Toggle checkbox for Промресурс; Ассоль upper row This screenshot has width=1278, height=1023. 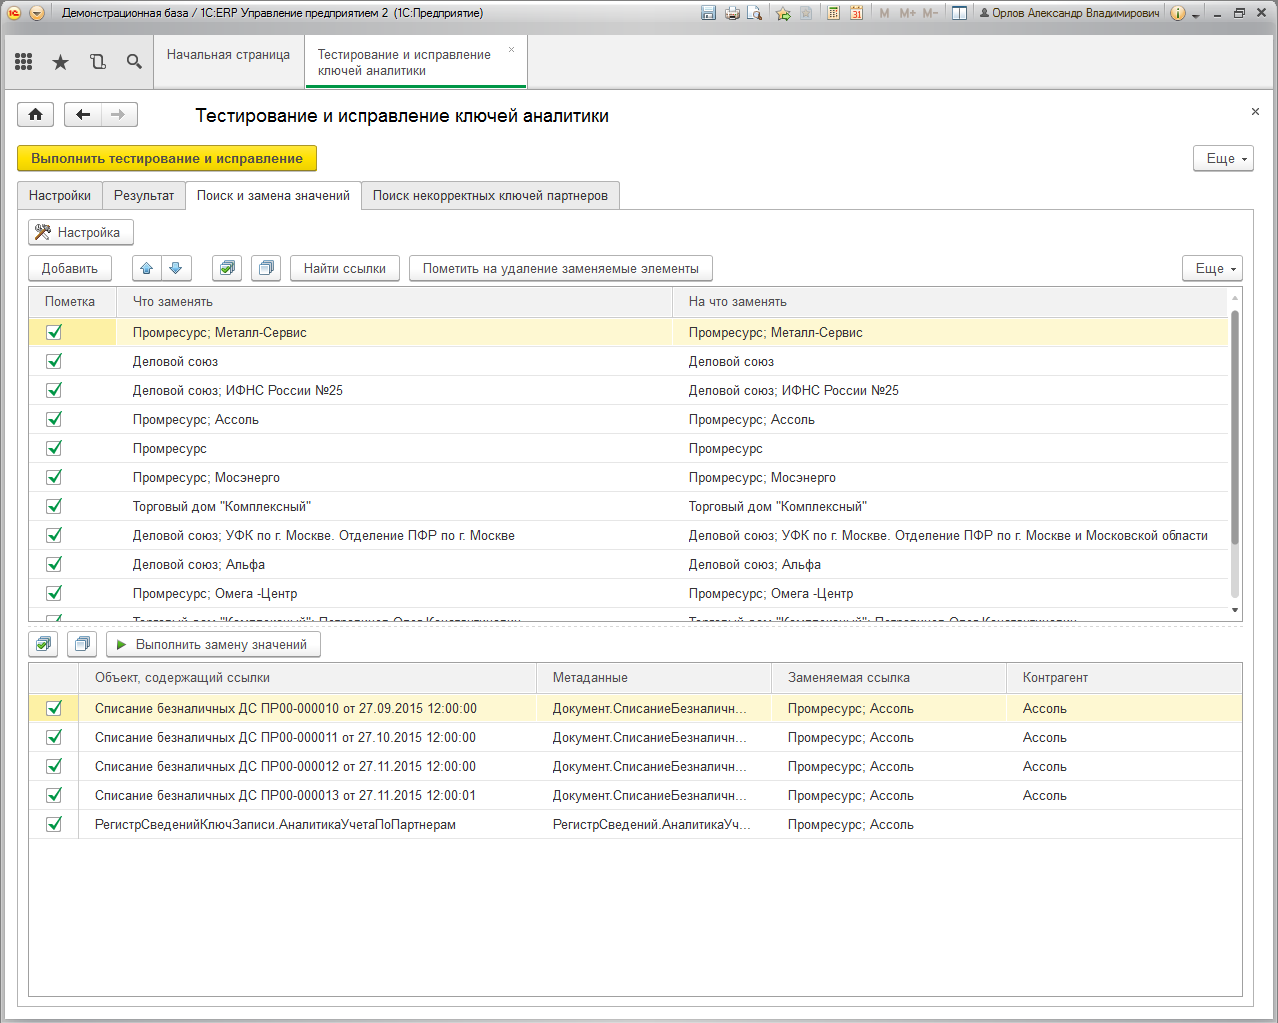click(54, 419)
